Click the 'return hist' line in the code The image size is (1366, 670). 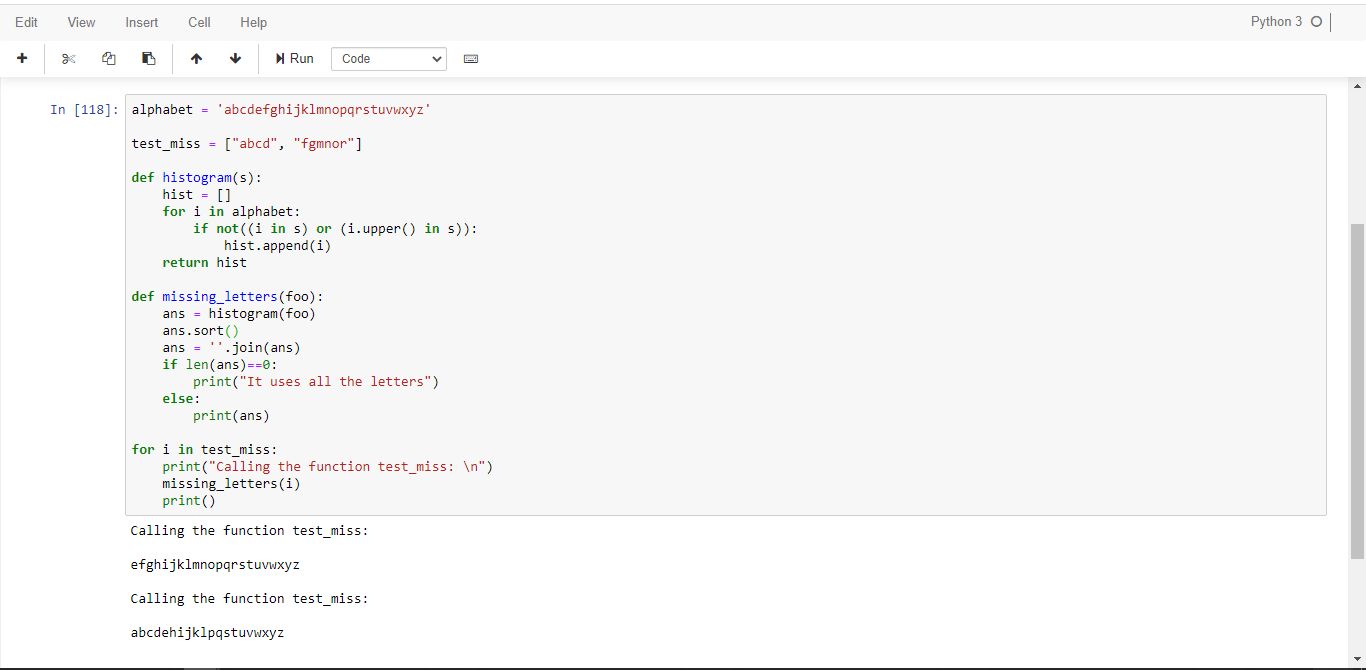[x=204, y=263]
